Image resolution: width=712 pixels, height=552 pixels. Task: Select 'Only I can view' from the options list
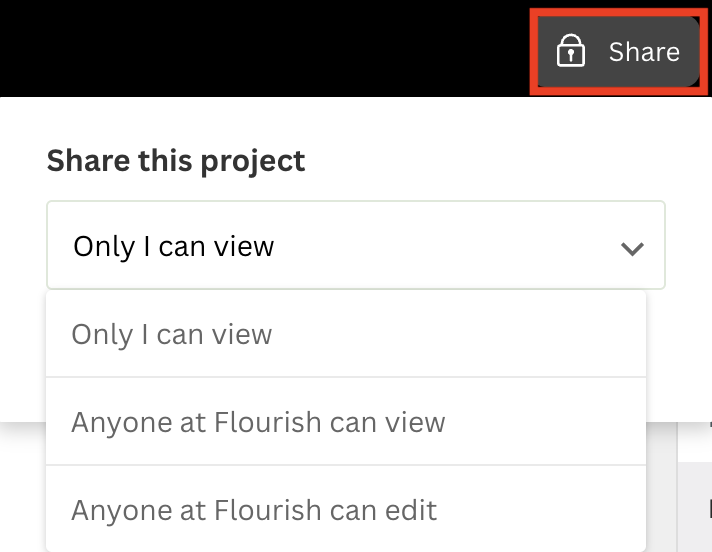[346, 335]
